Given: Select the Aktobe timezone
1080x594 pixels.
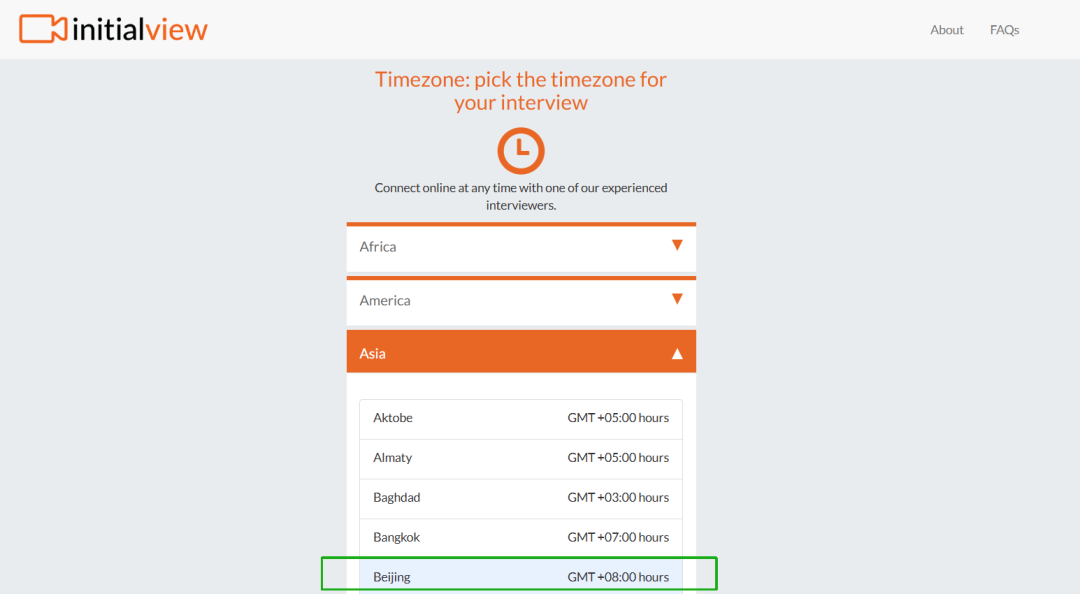Looking at the screenshot, I should pos(521,419).
